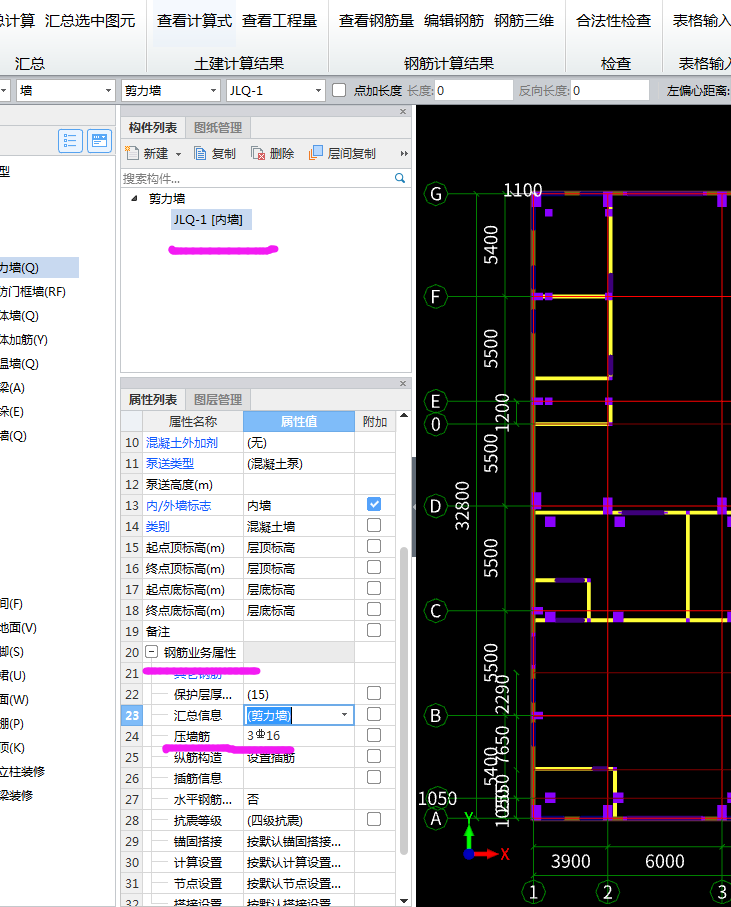Switch to detail view icon in left panel

pos(99,141)
